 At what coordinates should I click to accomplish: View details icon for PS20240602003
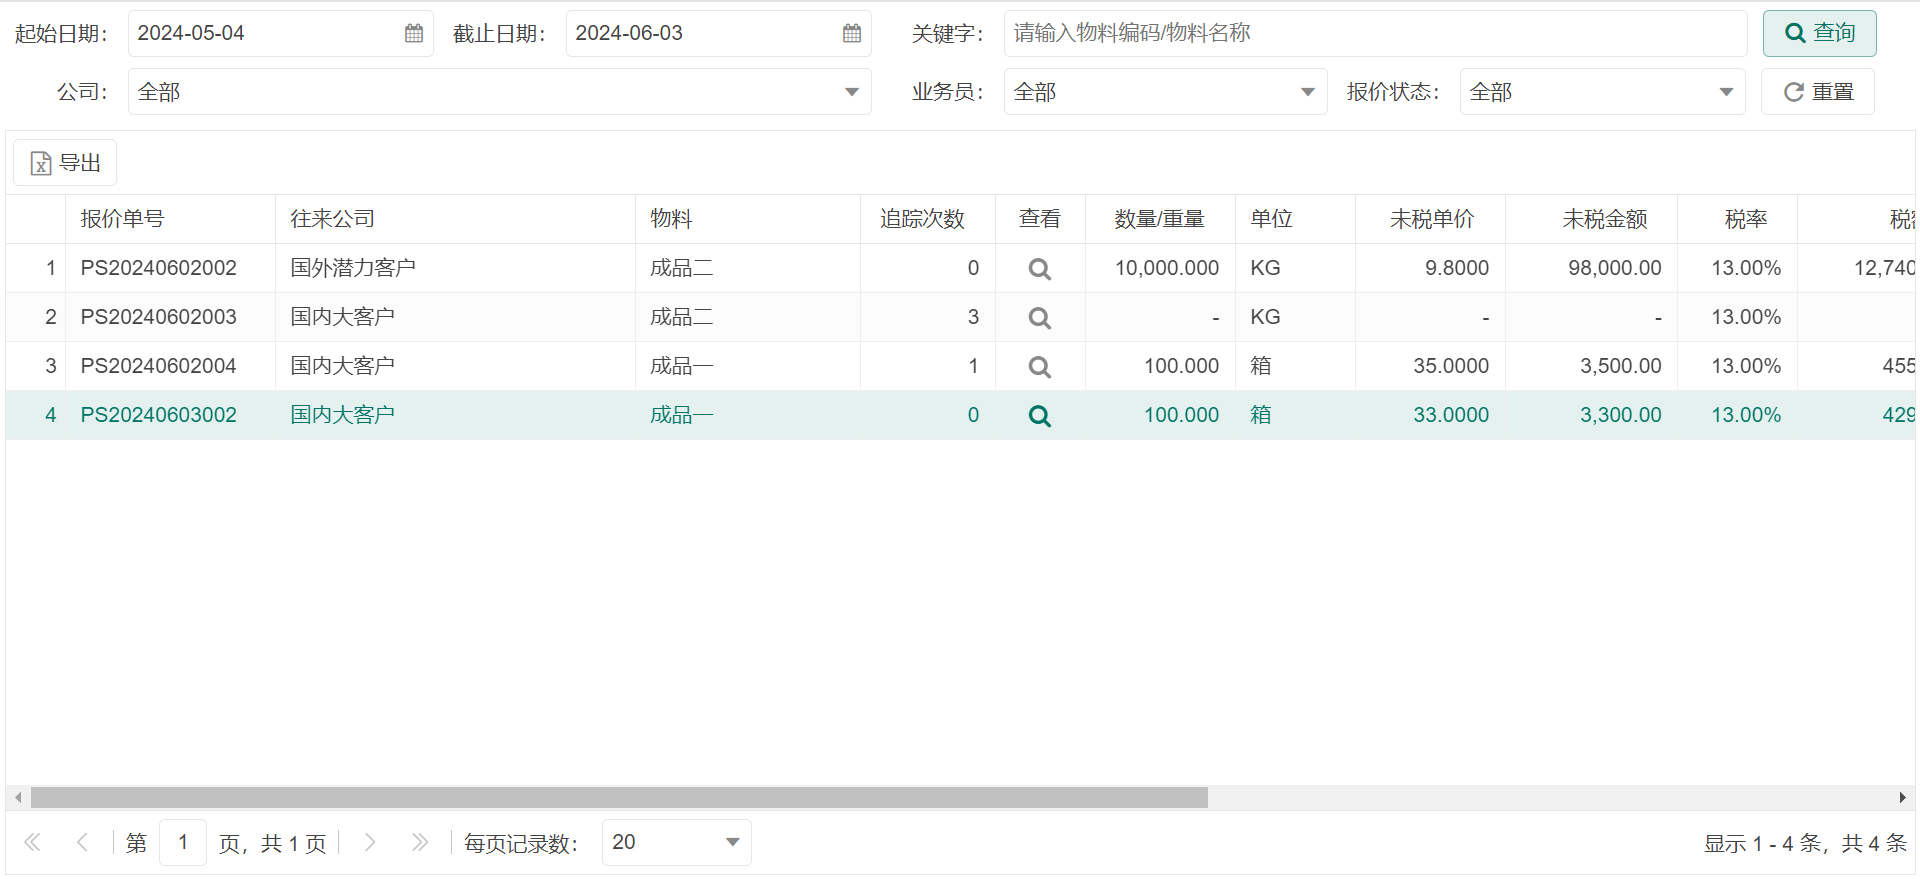point(1040,318)
